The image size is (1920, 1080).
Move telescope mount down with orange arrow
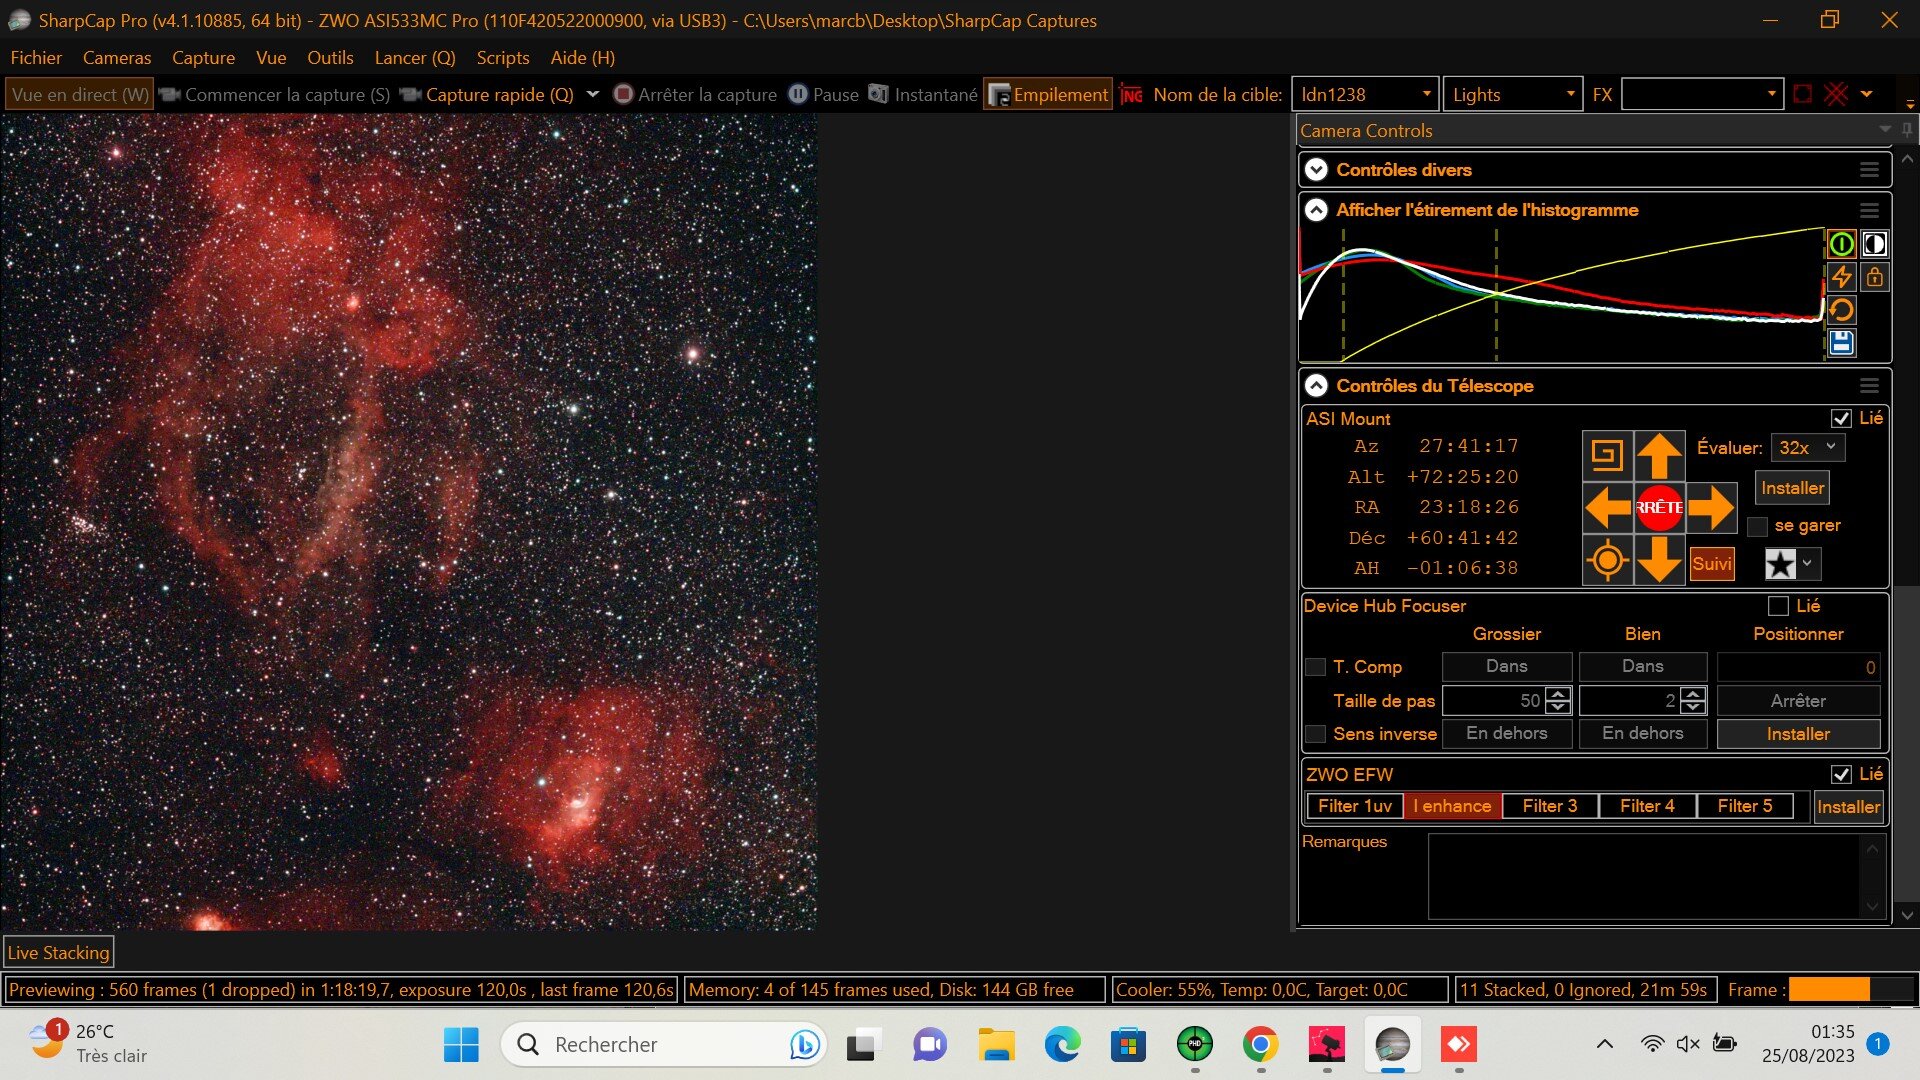pyautogui.click(x=1659, y=559)
